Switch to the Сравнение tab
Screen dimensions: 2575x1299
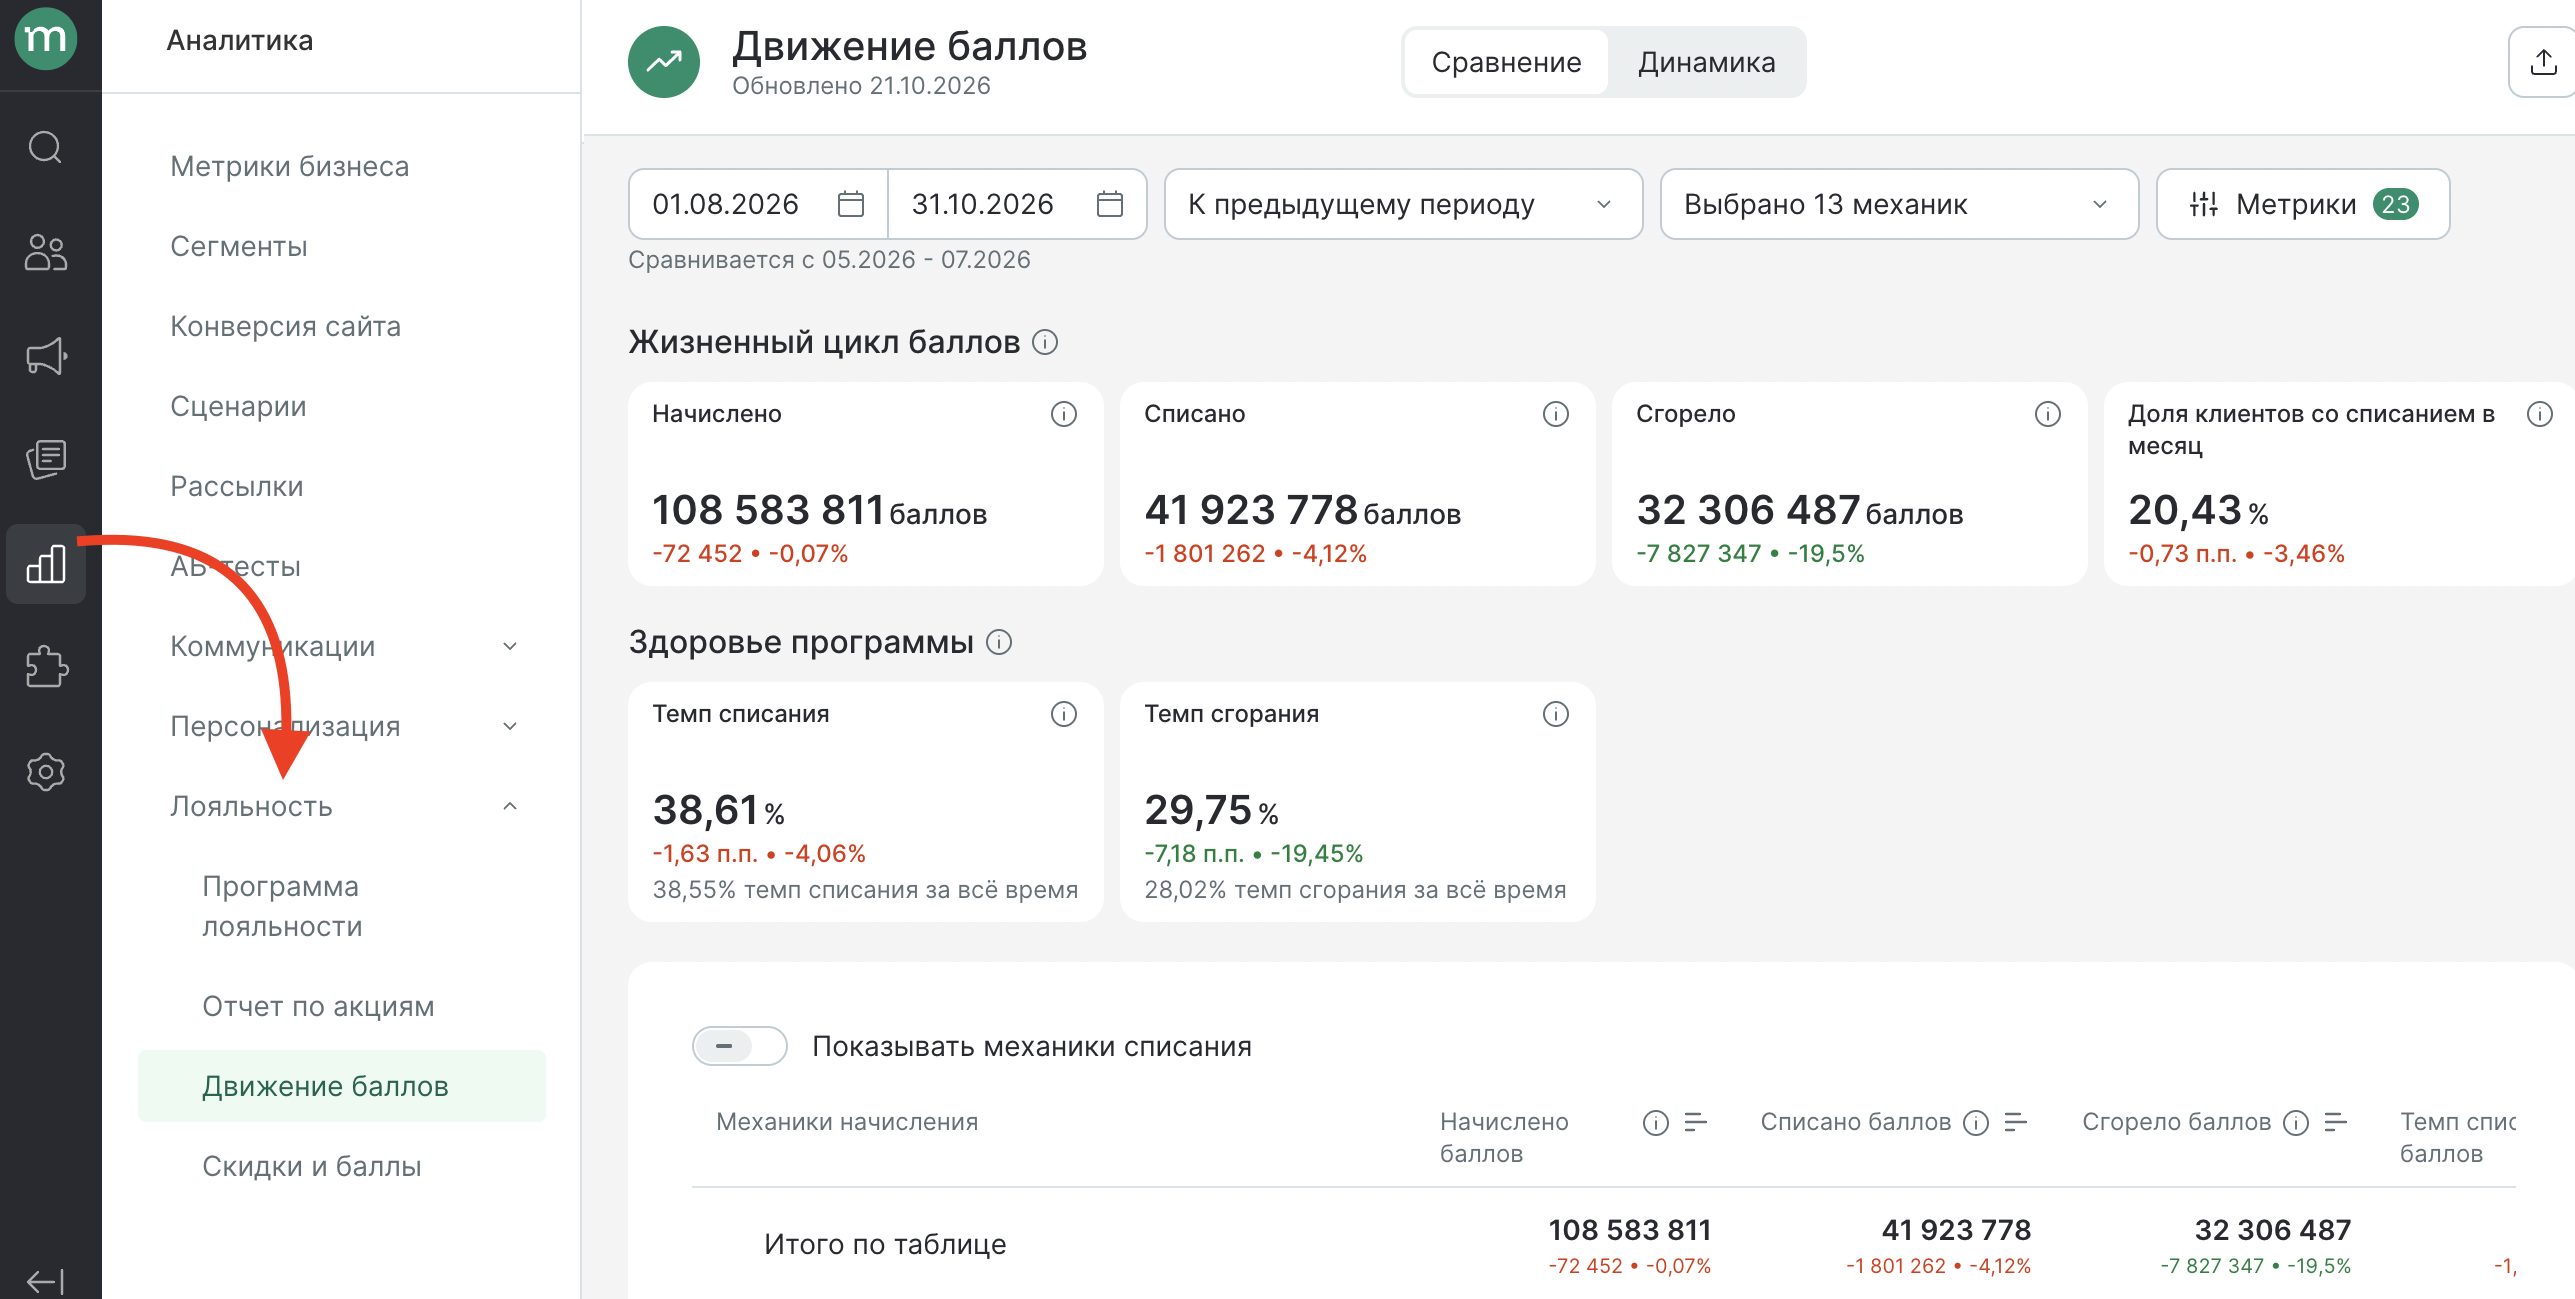pyautogui.click(x=1506, y=62)
